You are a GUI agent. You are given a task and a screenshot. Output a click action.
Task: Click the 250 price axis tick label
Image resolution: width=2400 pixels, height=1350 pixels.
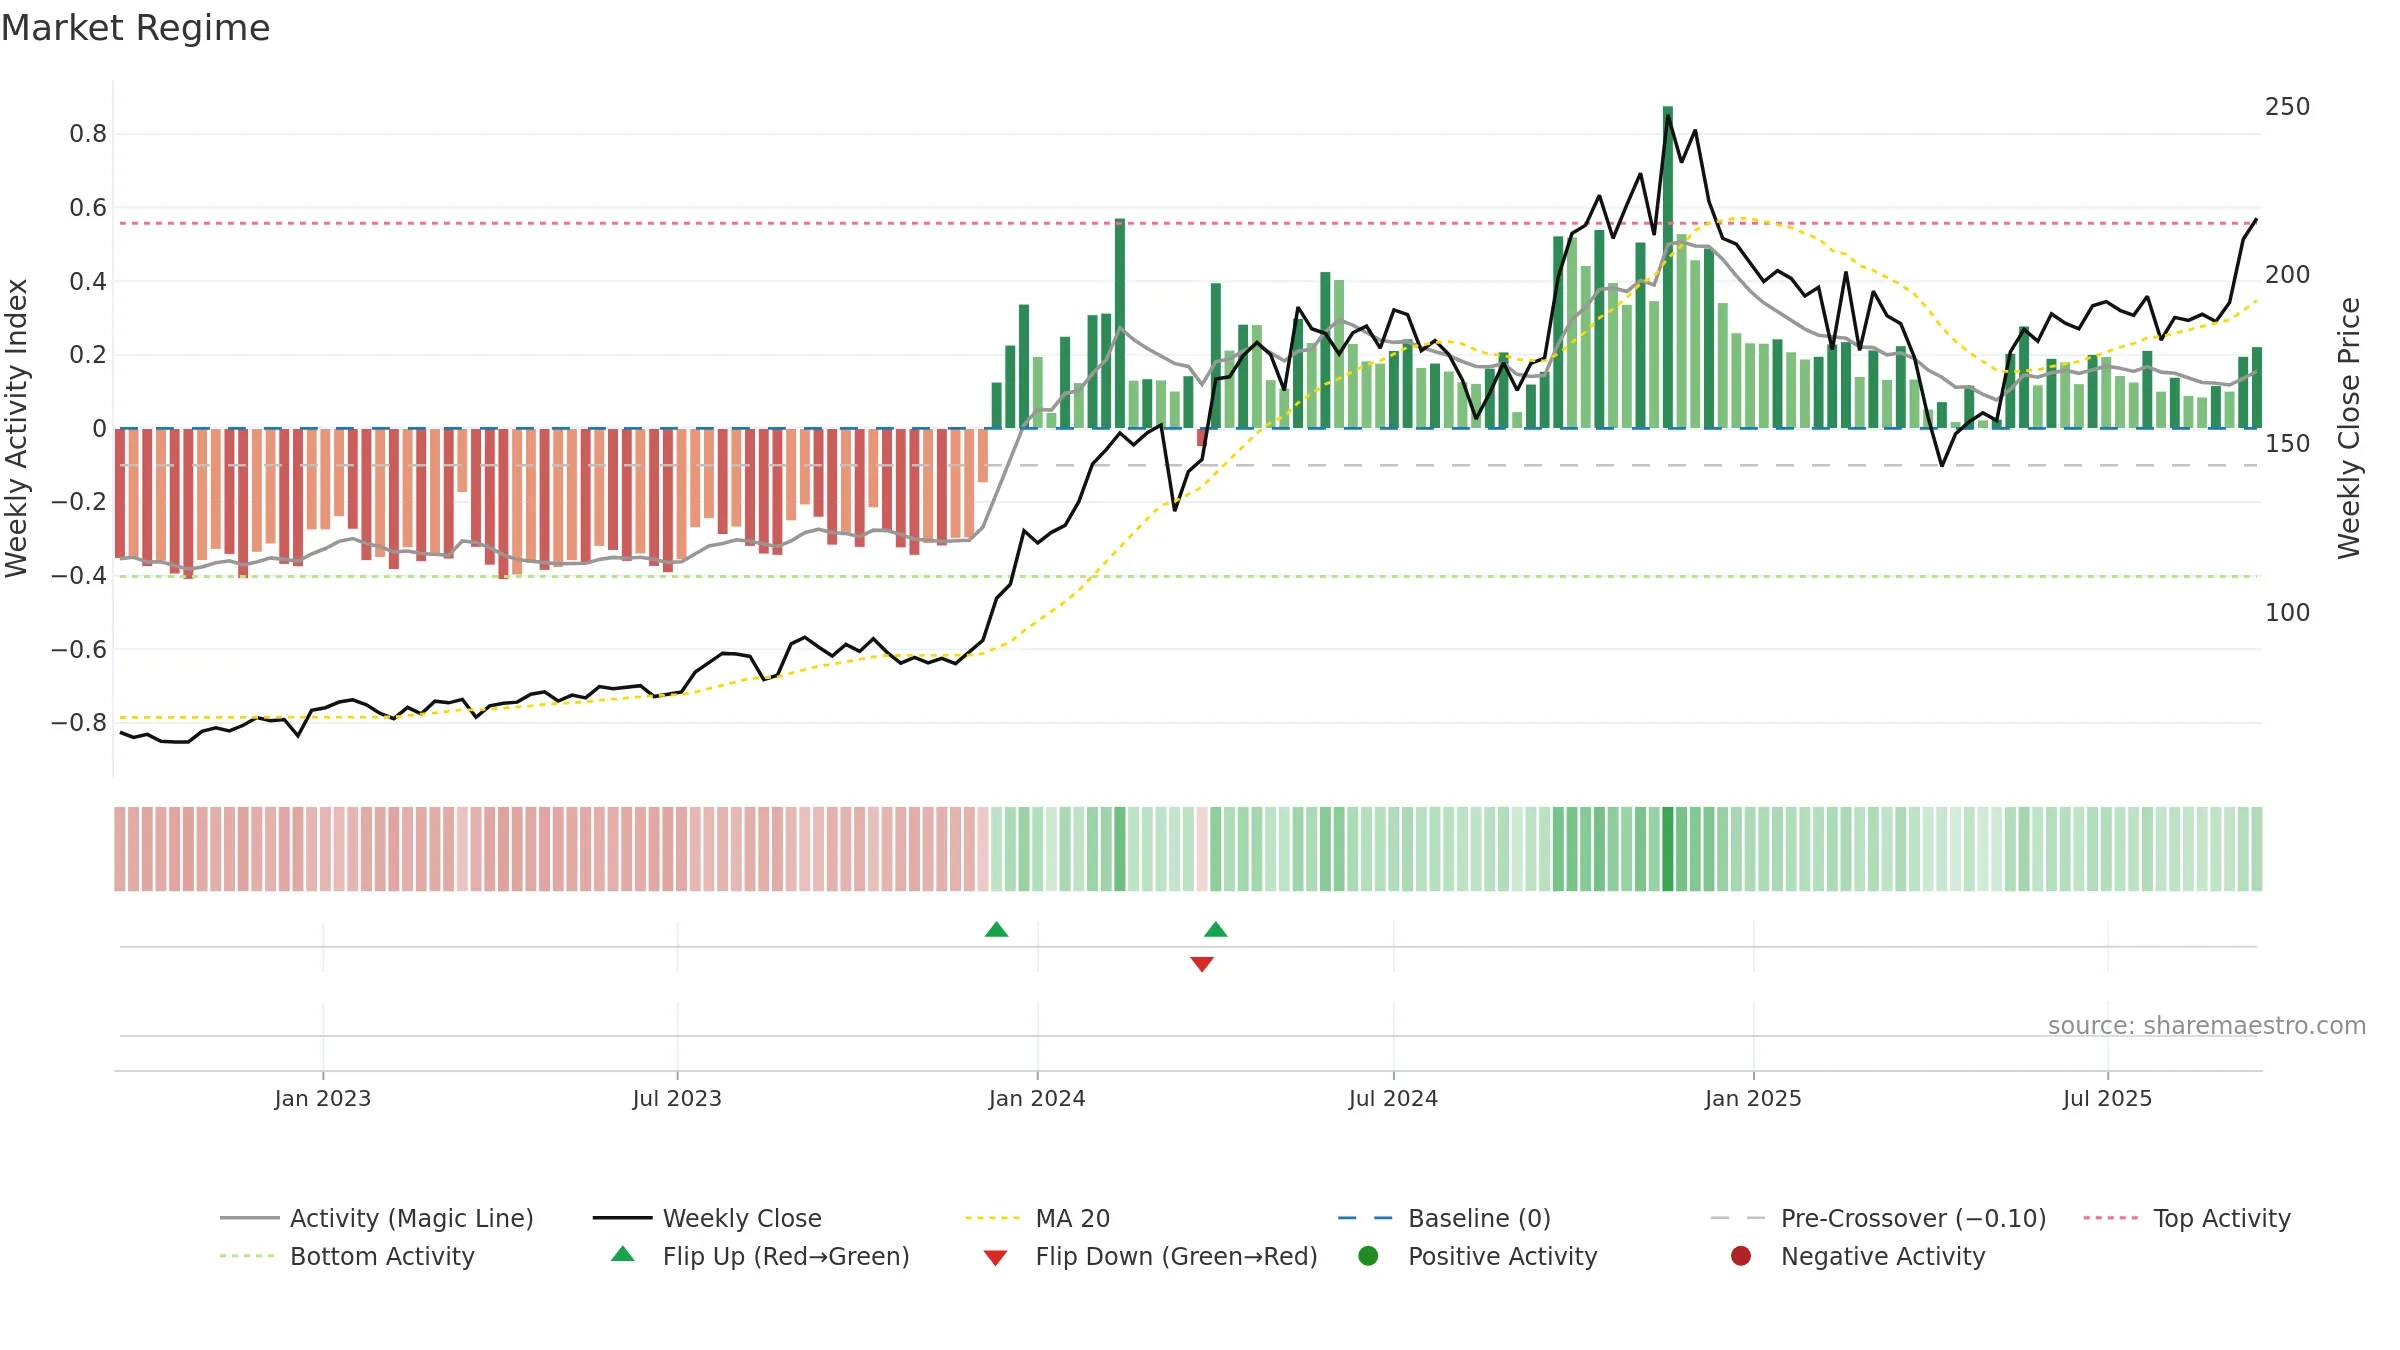pos(2288,107)
